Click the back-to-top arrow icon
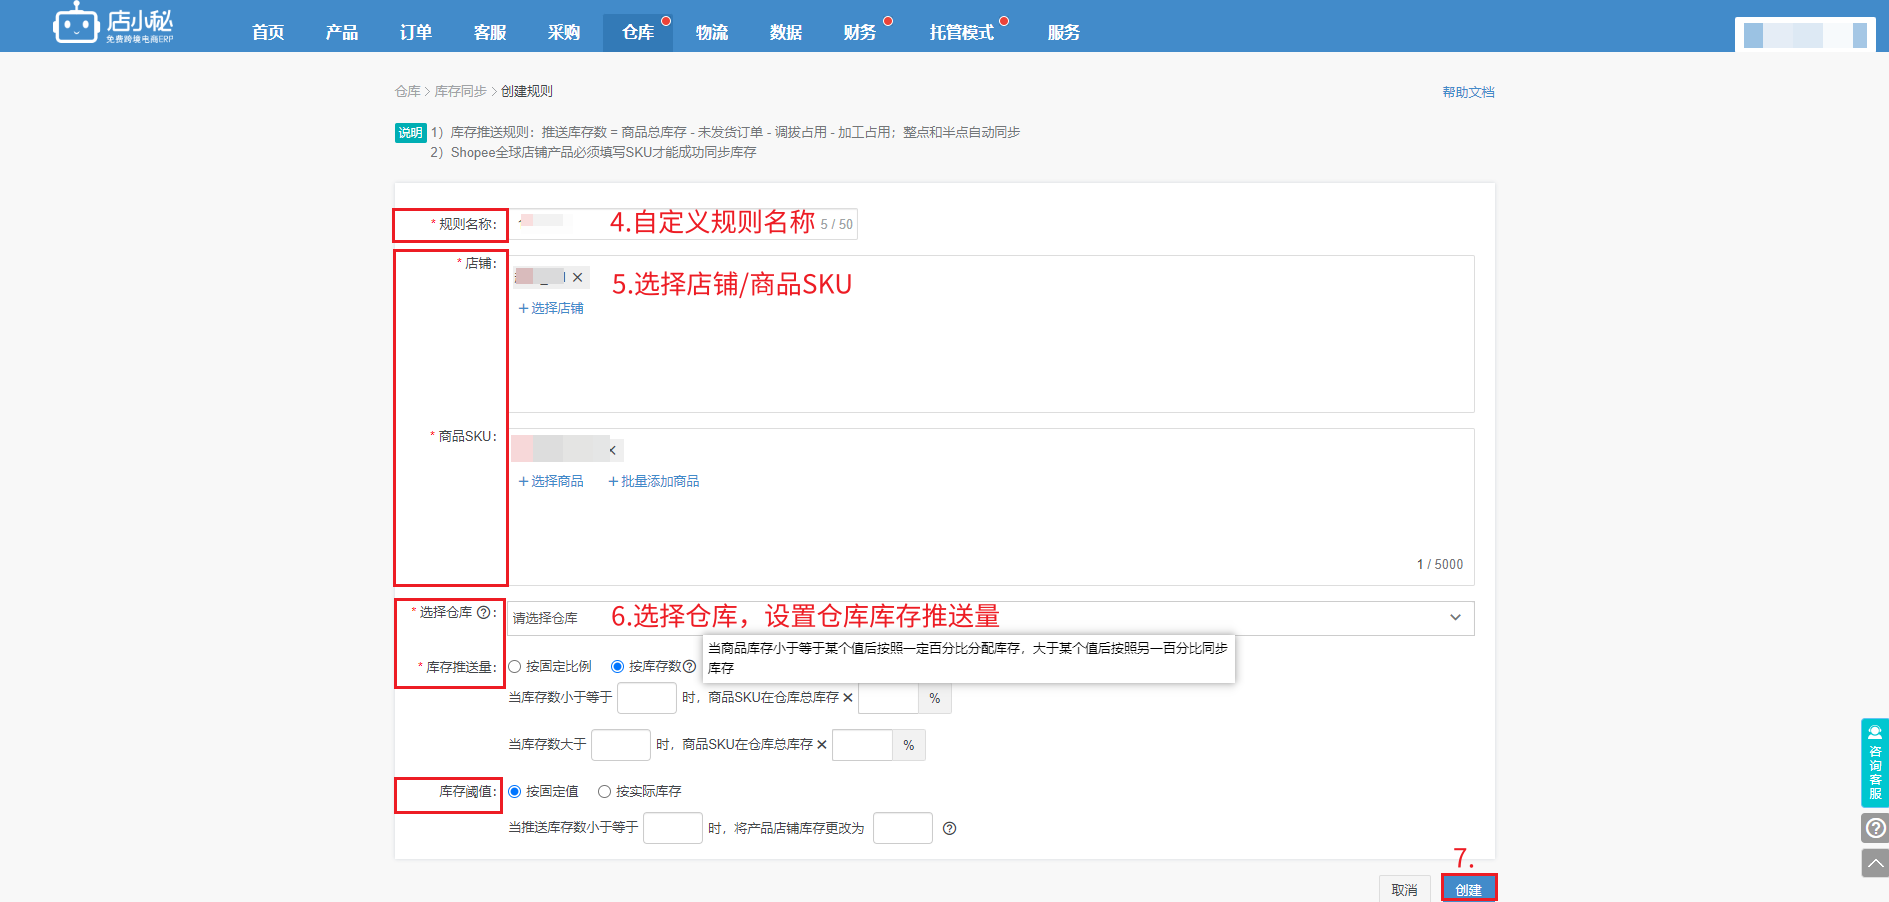This screenshot has height=902, width=1889. tap(1874, 863)
